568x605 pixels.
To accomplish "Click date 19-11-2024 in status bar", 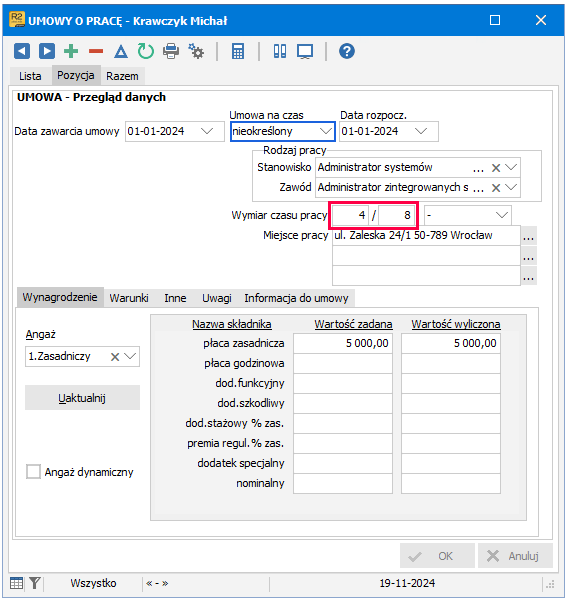I will [407, 583].
